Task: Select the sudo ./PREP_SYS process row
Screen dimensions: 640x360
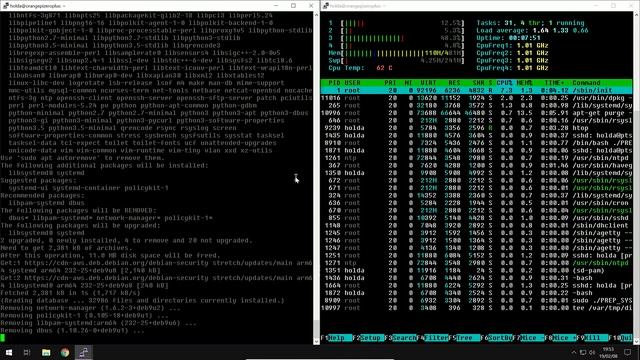Action: click(x=477, y=300)
